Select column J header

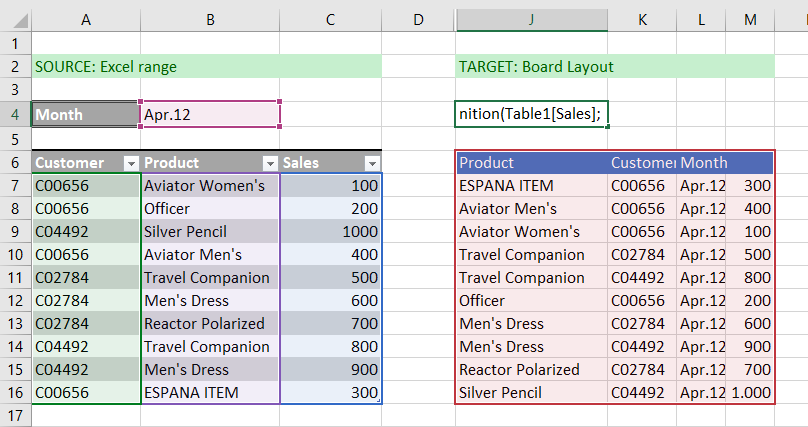coord(531,20)
